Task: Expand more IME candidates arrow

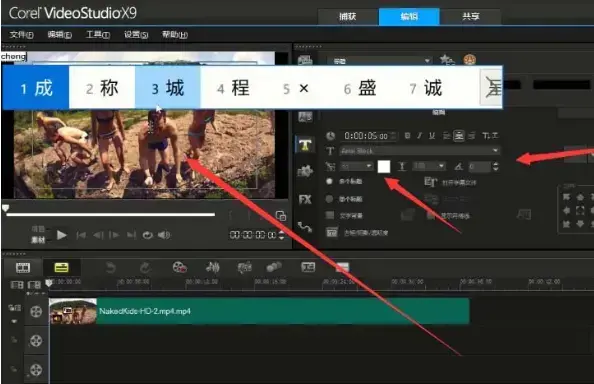Action: pyautogui.click(x=491, y=88)
